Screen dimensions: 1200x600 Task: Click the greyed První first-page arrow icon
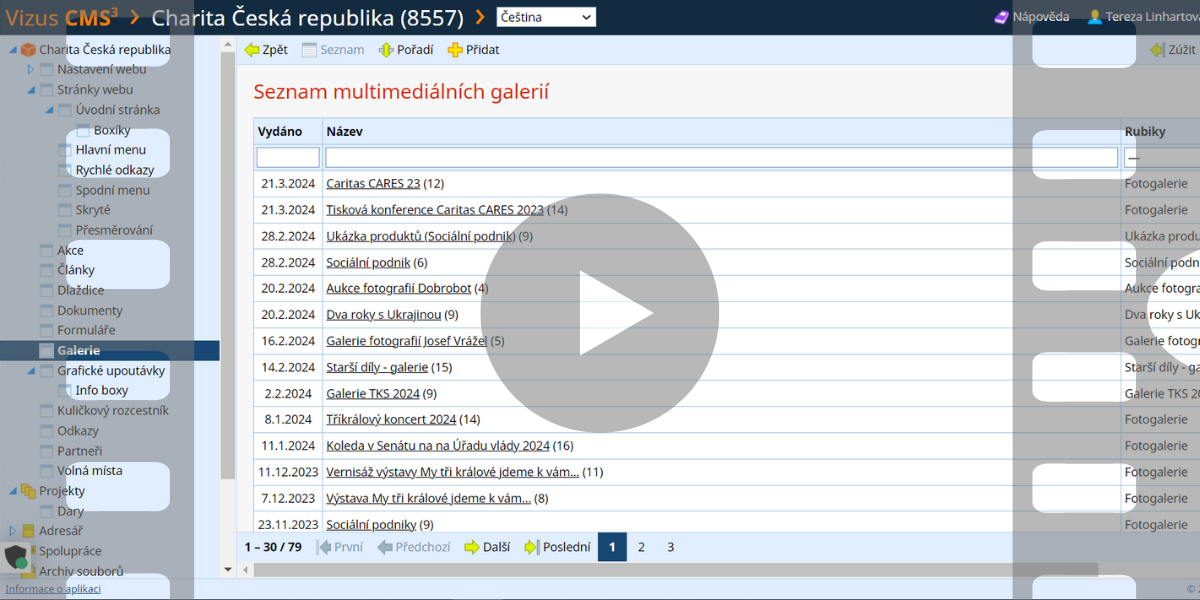tap(323, 547)
